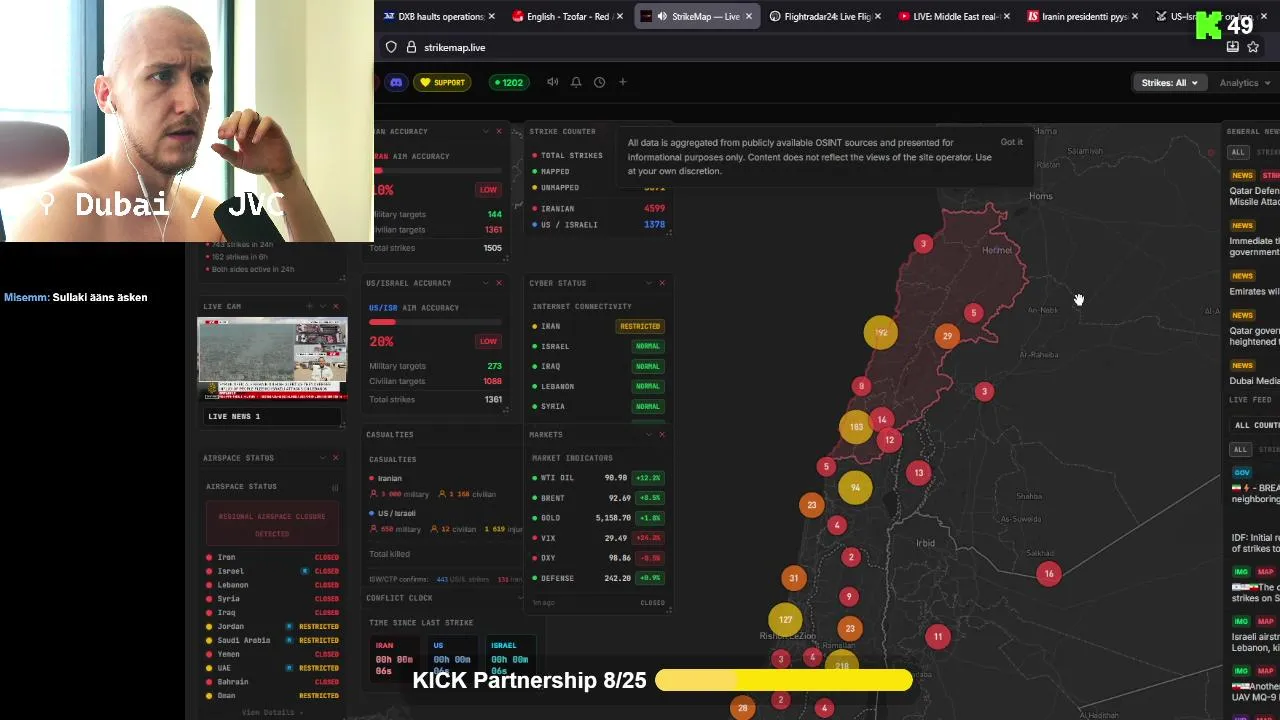This screenshot has height=720, width=1280.
Task: Close the StrikeMap browser tab
Action: click(x=749, y=16)
